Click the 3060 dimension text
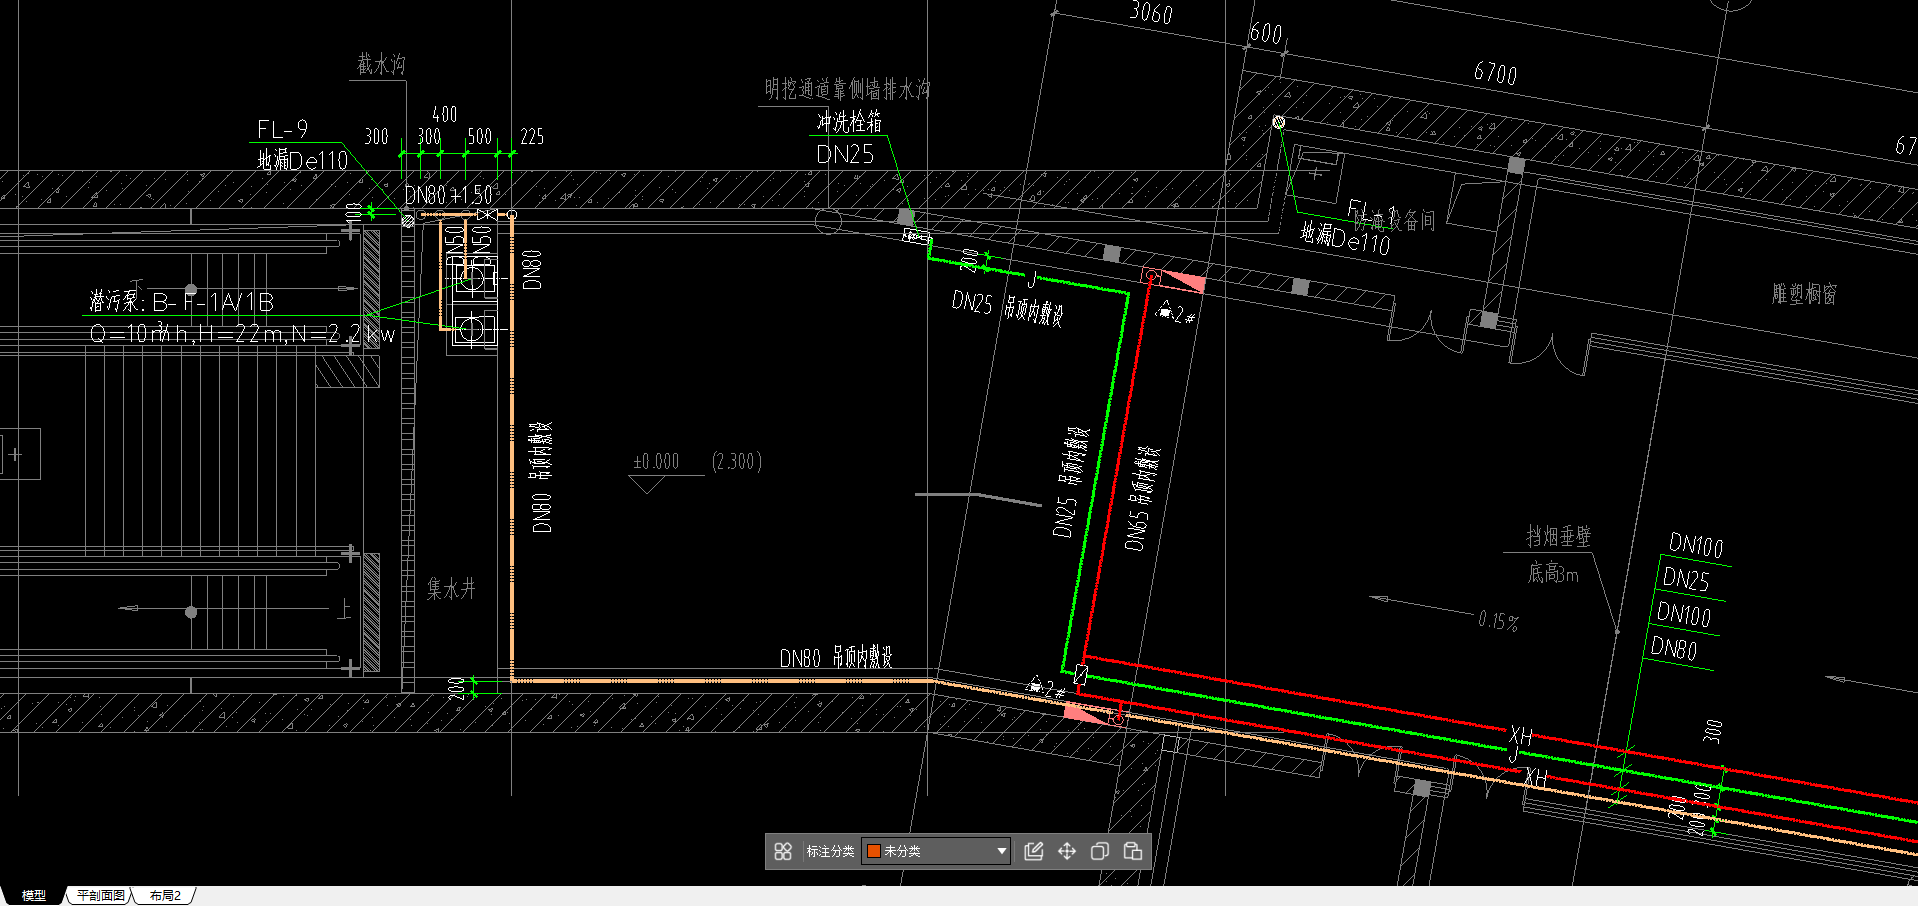The image size is (1918, 906). [x=1151, y=13]
